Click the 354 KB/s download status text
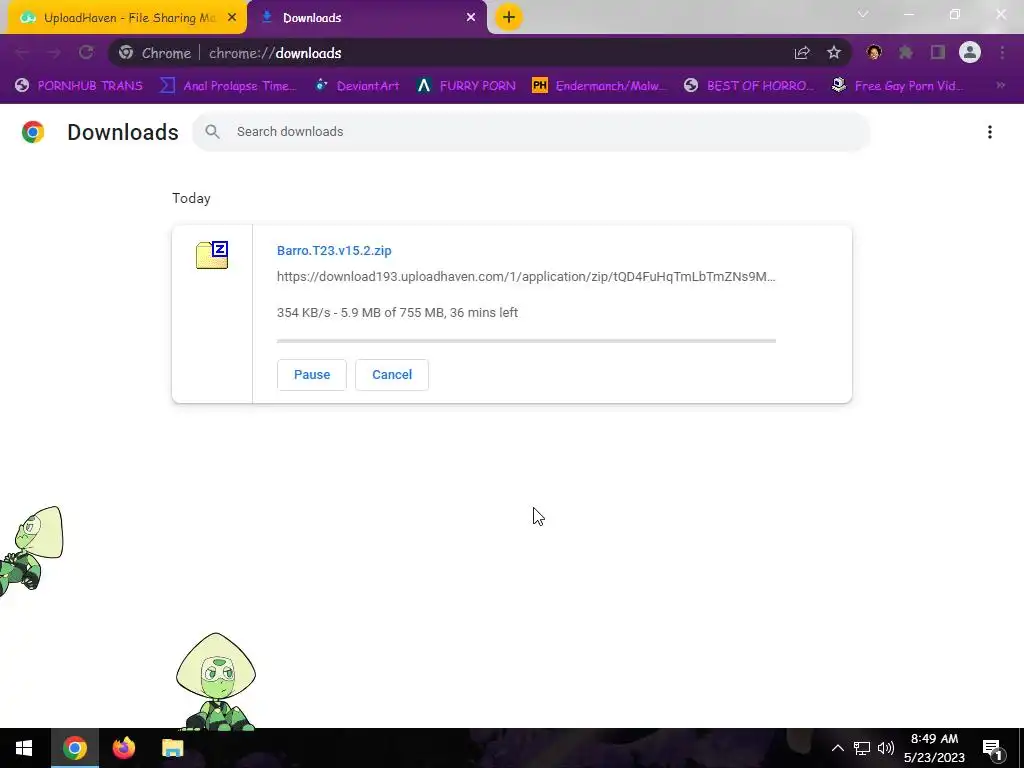This screenshot has height=768, width=1024. coord(397,313)
